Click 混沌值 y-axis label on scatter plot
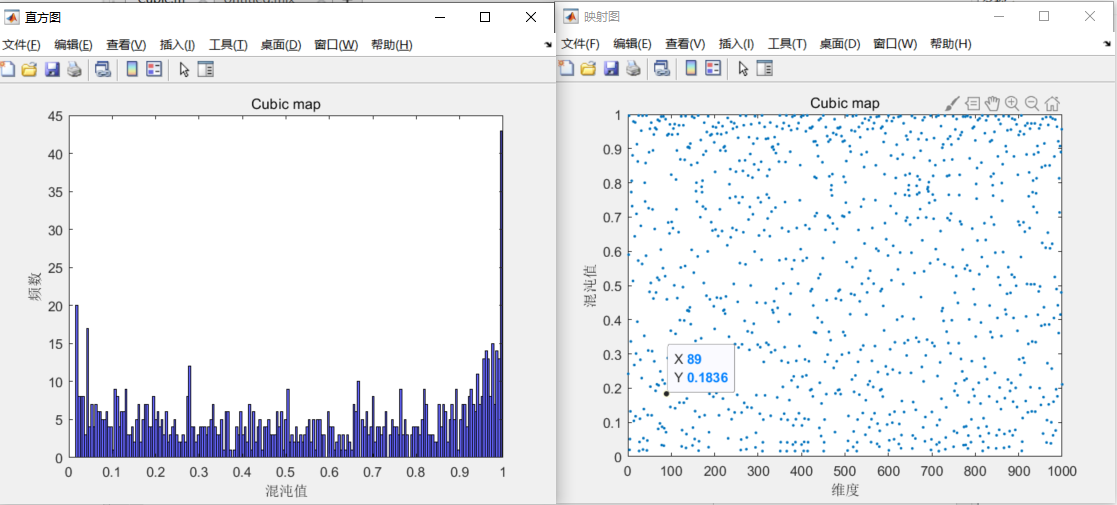The image size is (1117, 505). [x=591, y=286]
